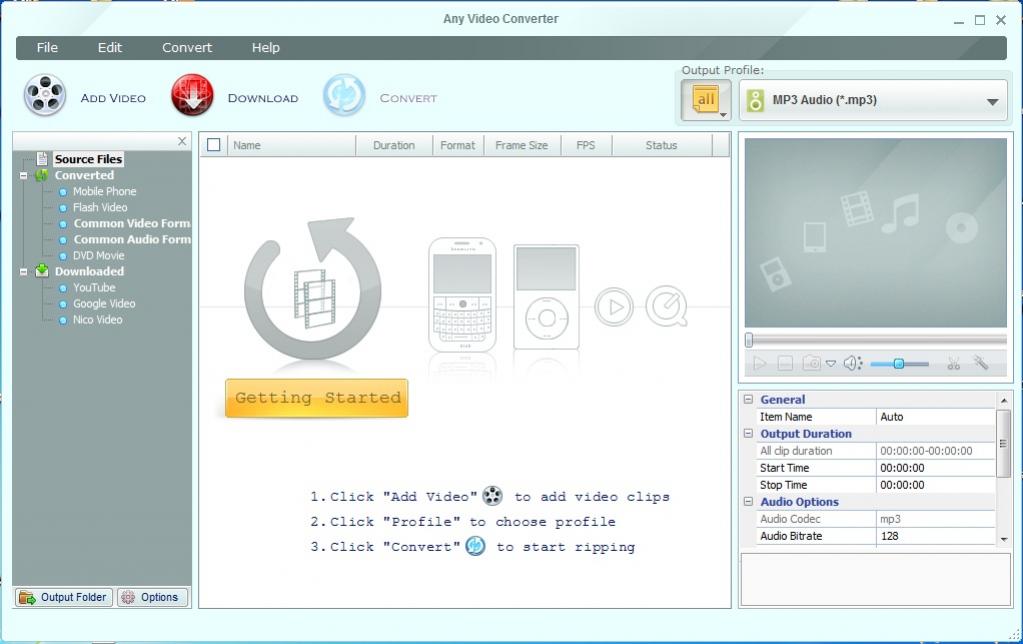Select Common Video Formats tree item
Screen dimensions: 1023x644
pyautogui.click(x=132, y=223)
